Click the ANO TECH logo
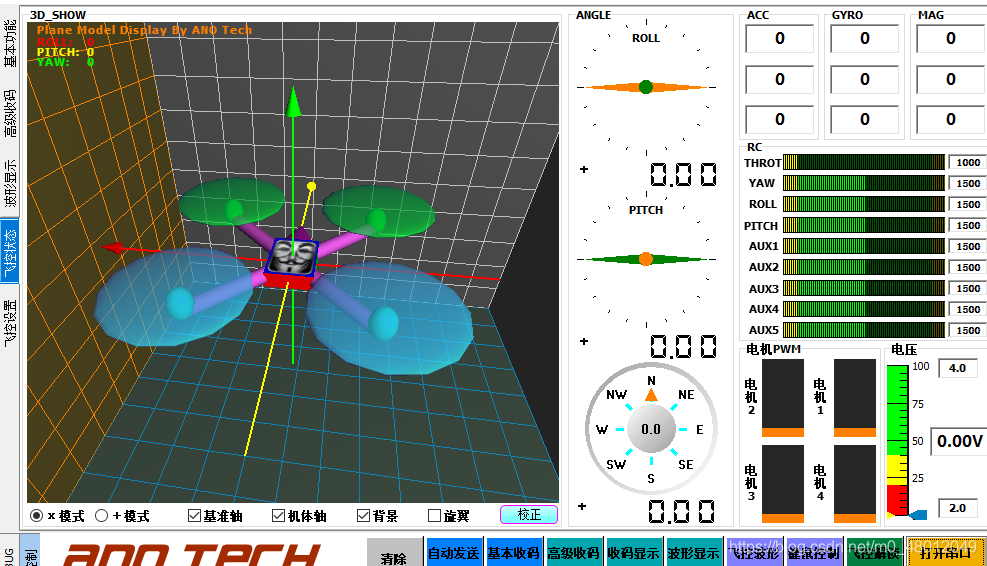 (x=192, y=554)
